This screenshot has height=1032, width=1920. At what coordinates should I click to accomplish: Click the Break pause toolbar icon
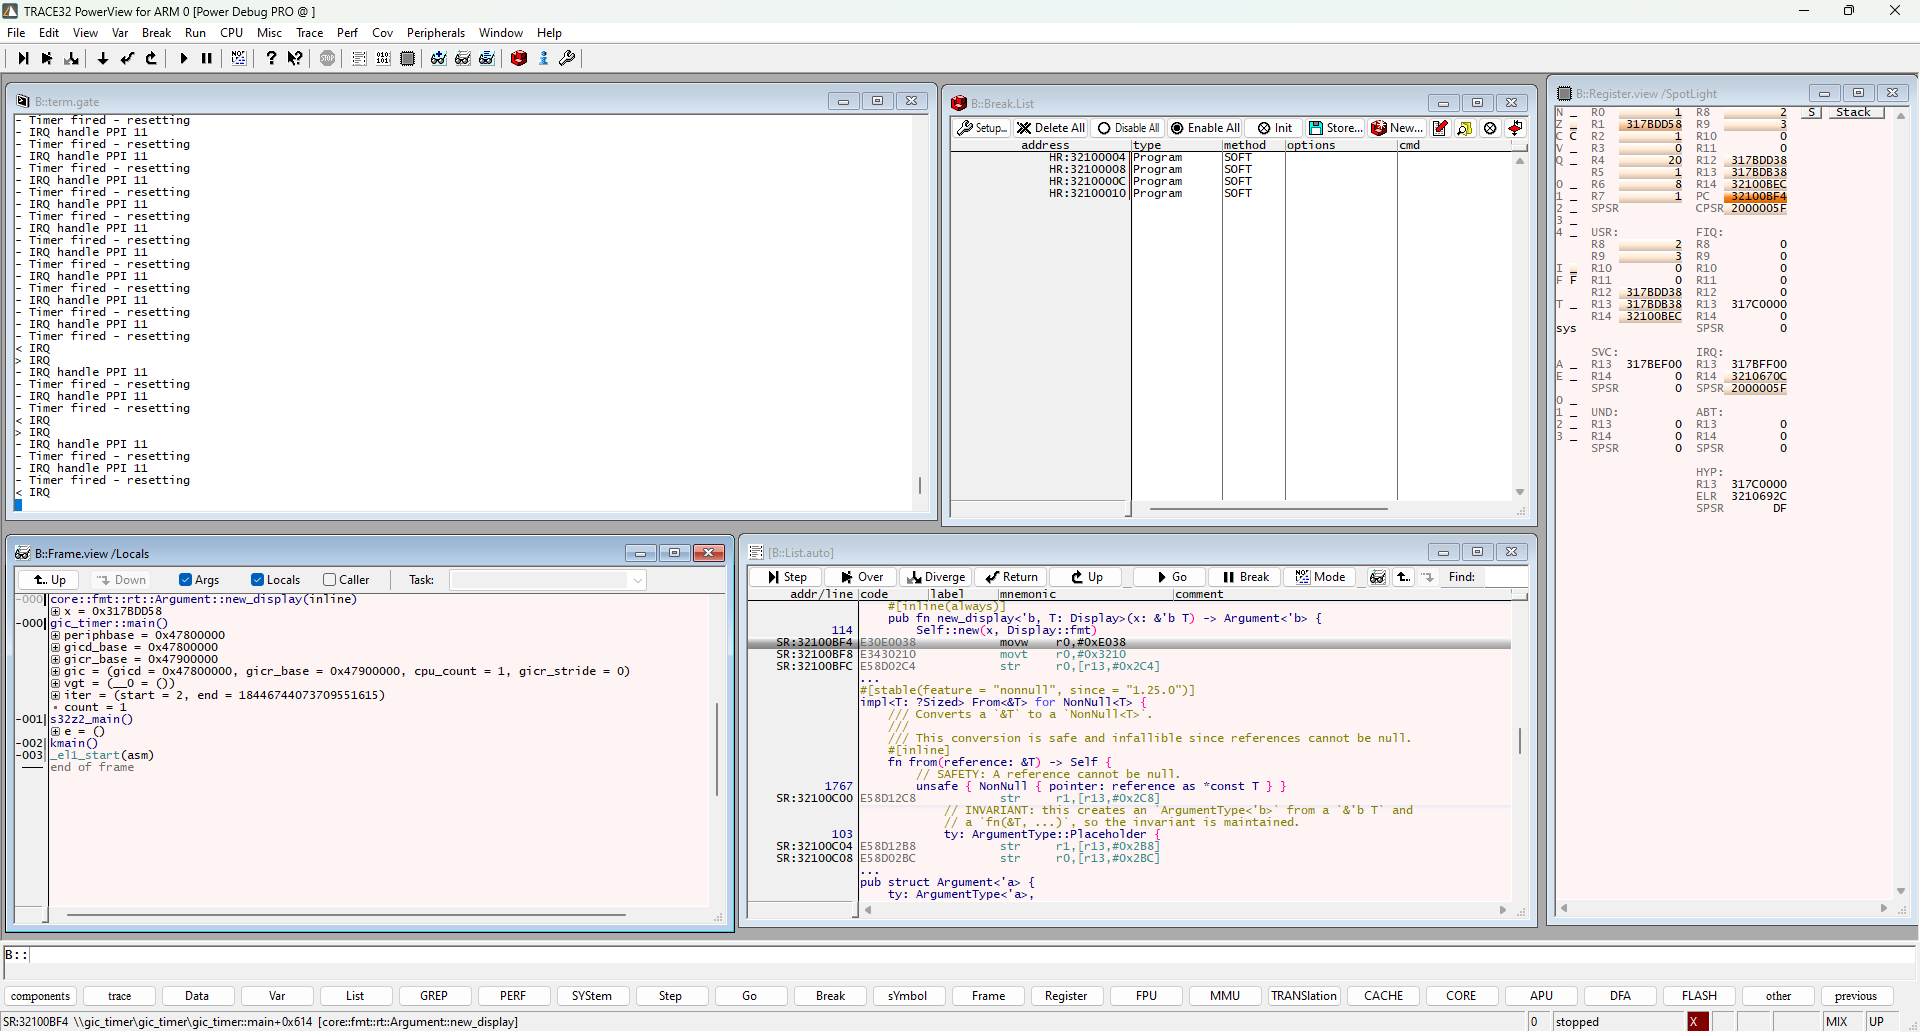tap(206, 58)
